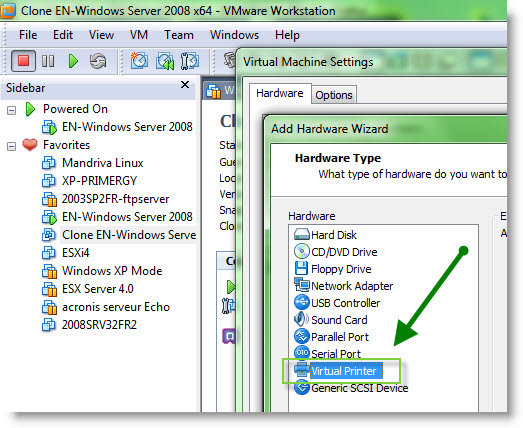
Task: Select 2003SP2FR-ftpserver virtual machine
Action: coord(115,199)
